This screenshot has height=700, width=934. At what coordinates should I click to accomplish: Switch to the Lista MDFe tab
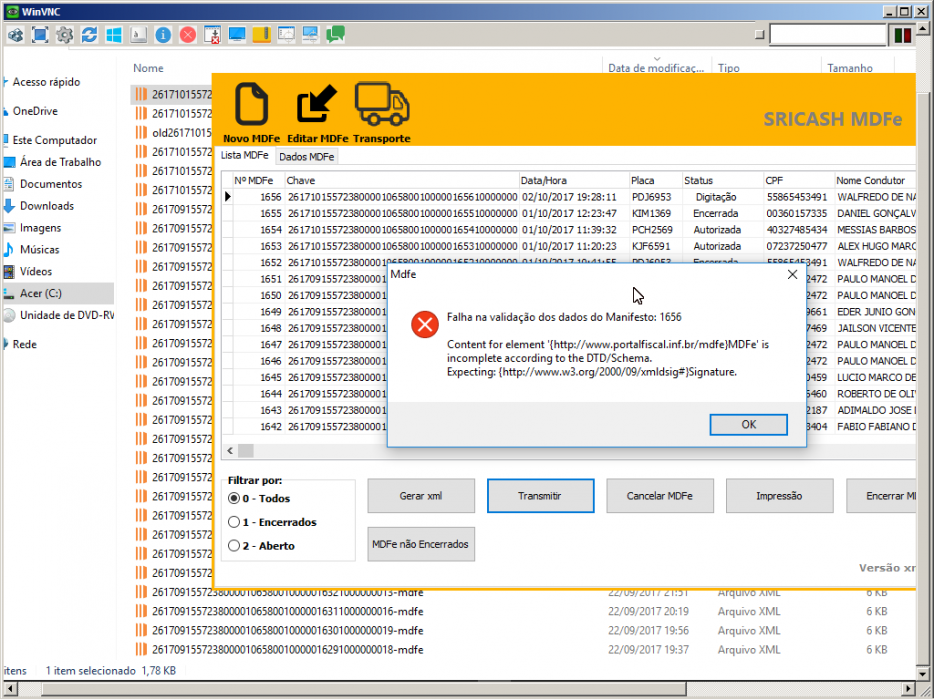(x=245, y=155)
